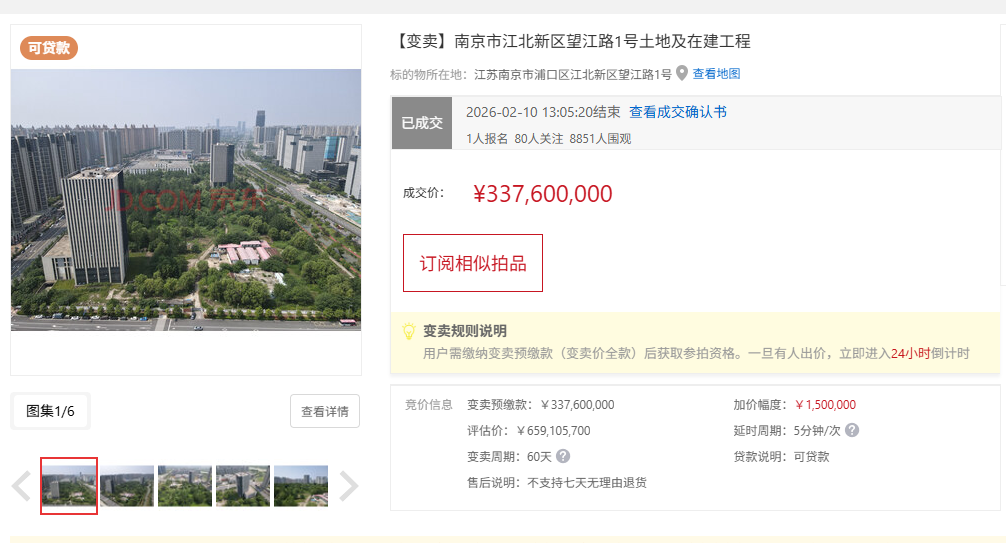Screen dimensions: 1006x543
Task: Click help icon beside 变卖周期 60天
Action: [563, 456]
